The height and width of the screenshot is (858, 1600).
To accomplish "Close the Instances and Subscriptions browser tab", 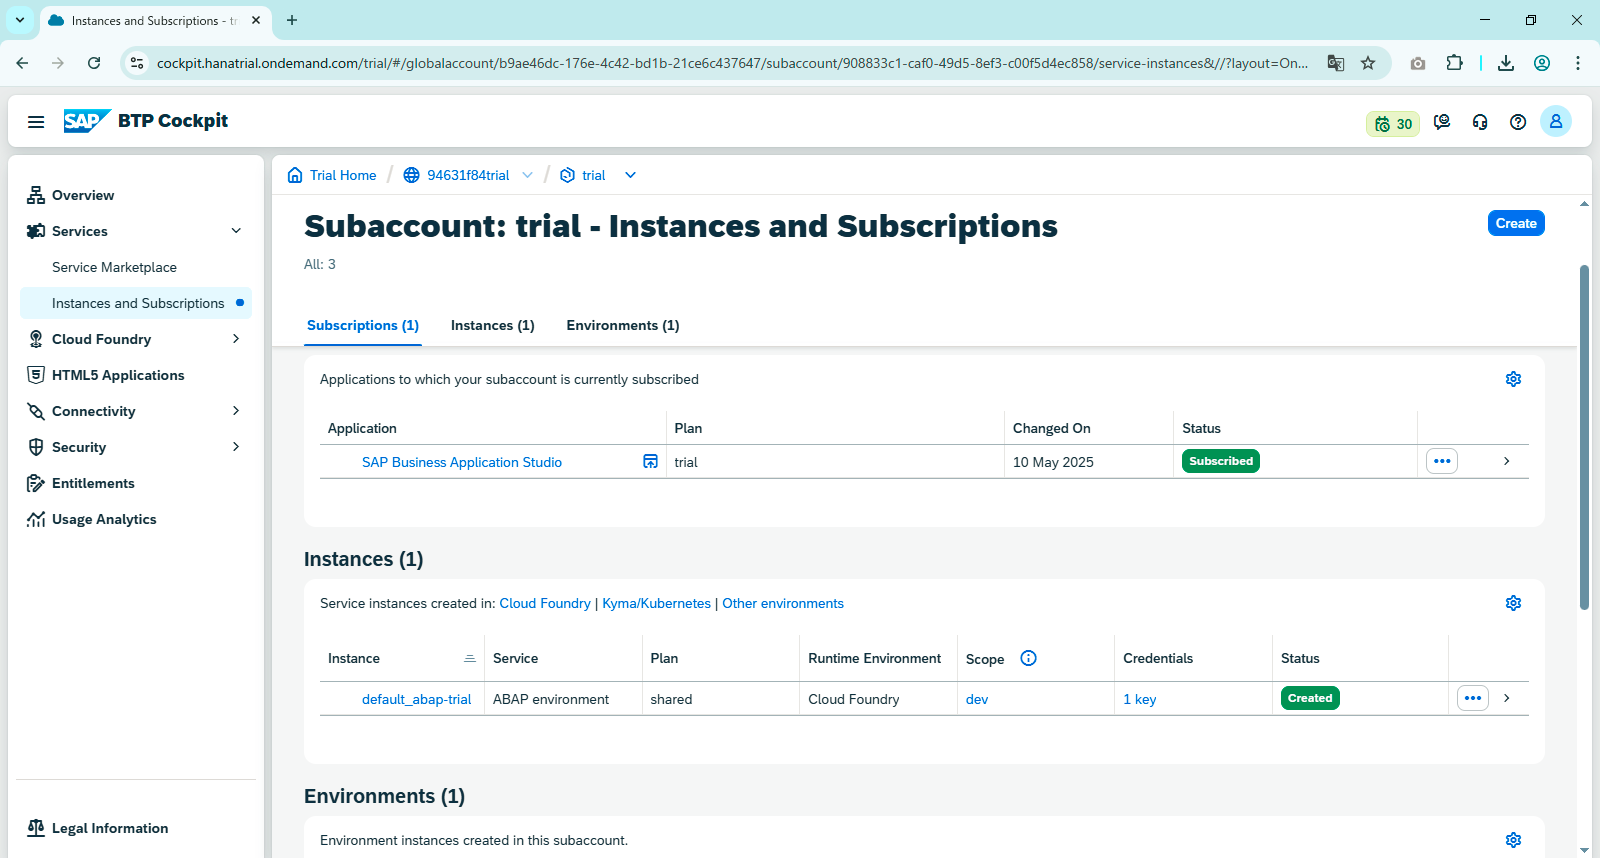I will (x=256, y=20).
